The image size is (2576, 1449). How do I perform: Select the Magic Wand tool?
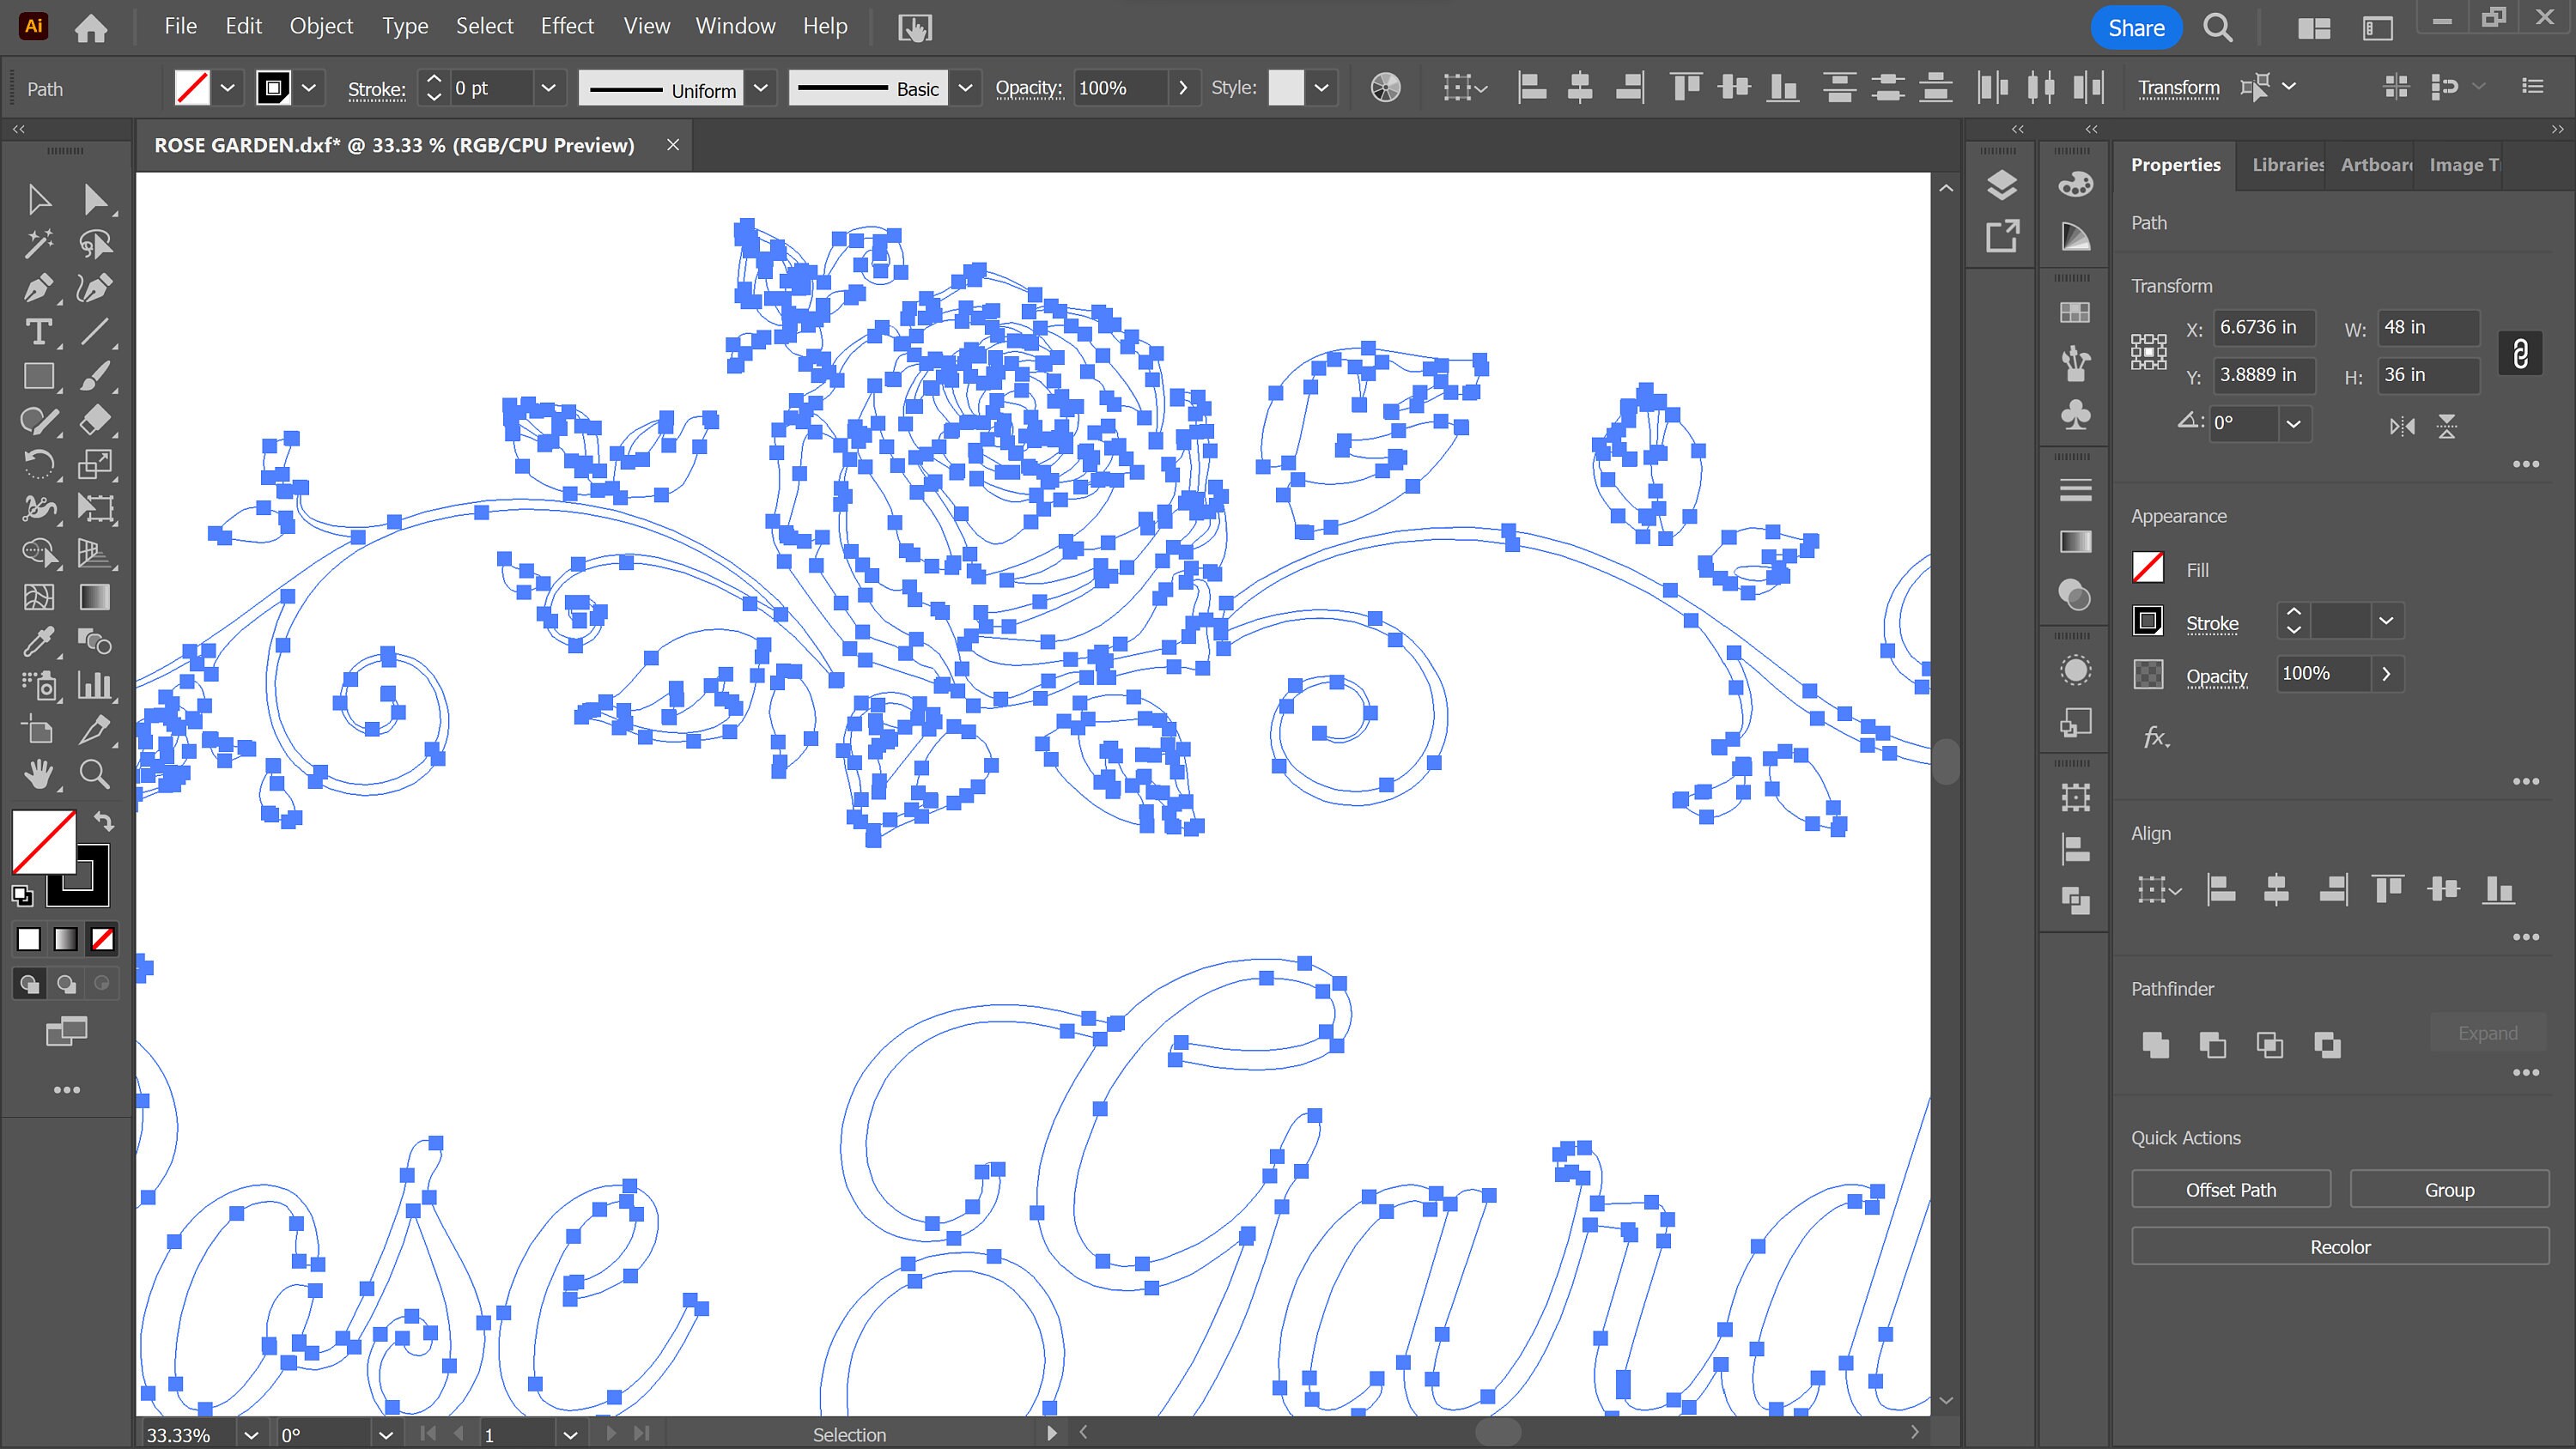[x=38, y=244]
